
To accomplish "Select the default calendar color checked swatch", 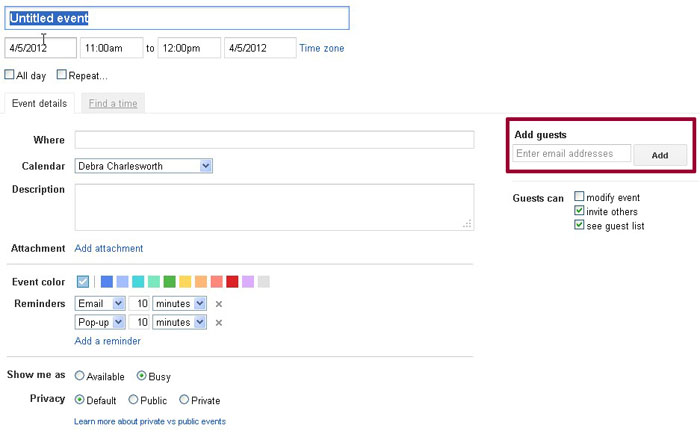I will coord(83,282).
